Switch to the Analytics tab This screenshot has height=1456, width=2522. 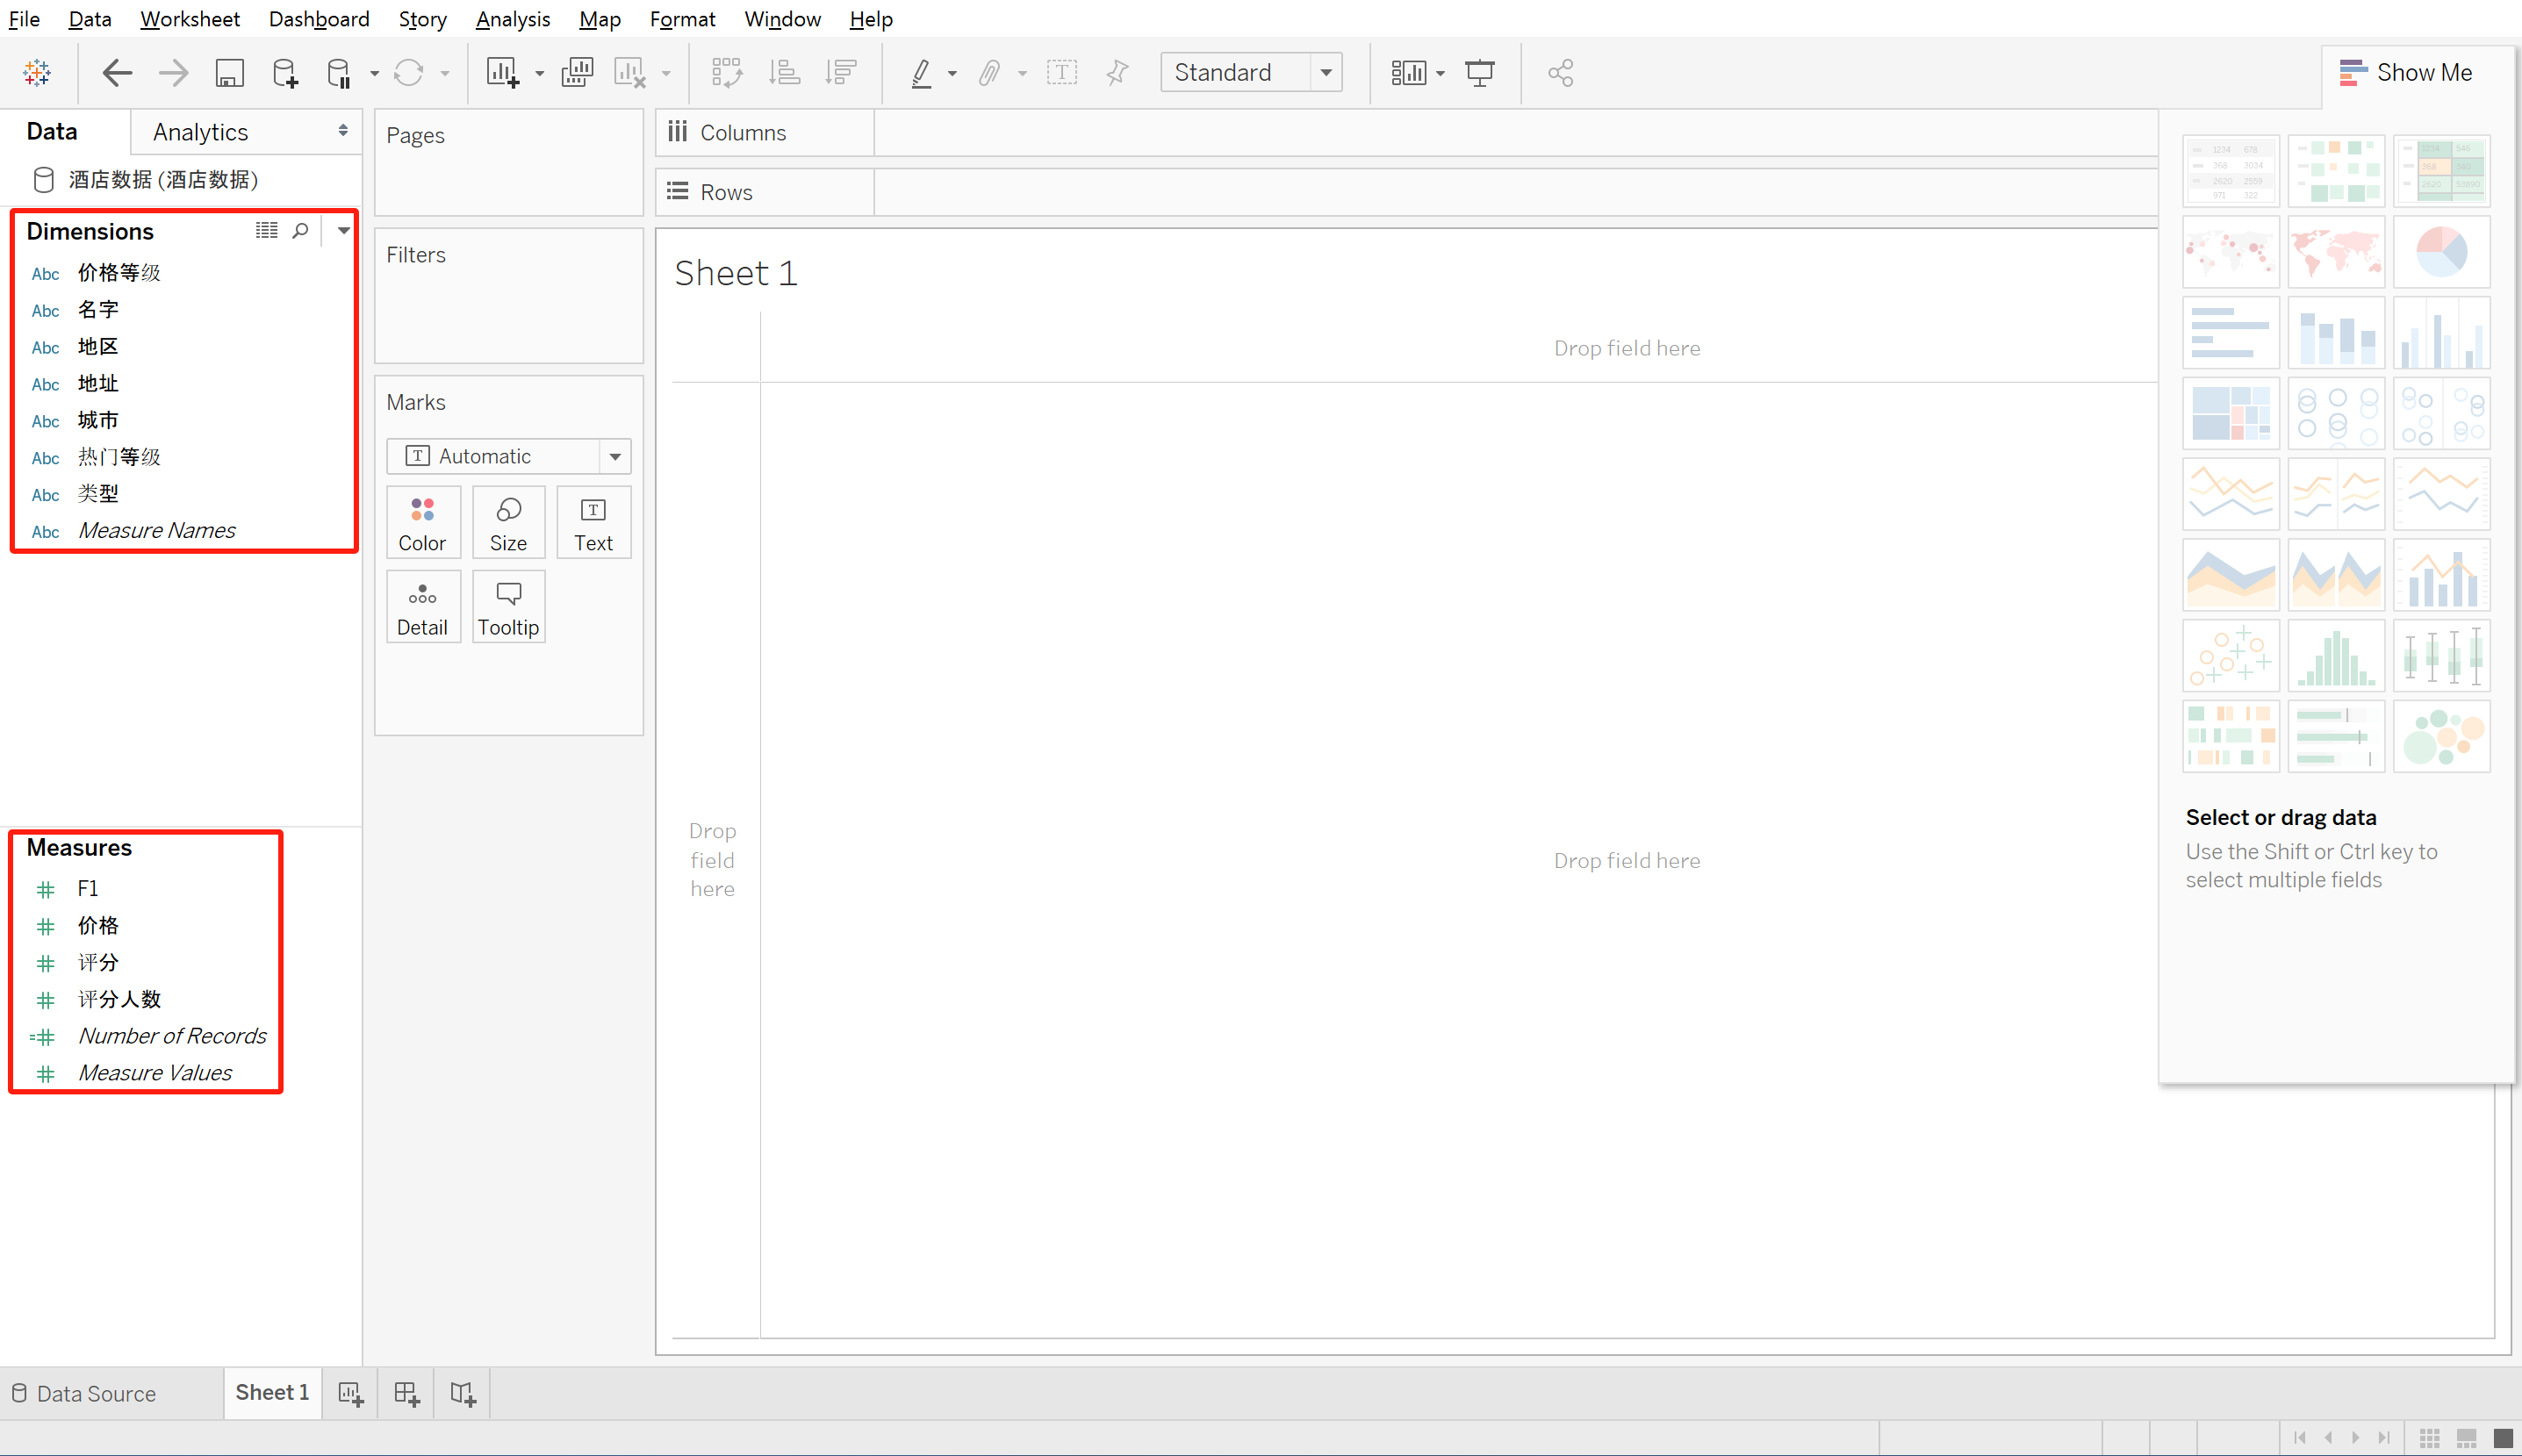pos(200,132)
